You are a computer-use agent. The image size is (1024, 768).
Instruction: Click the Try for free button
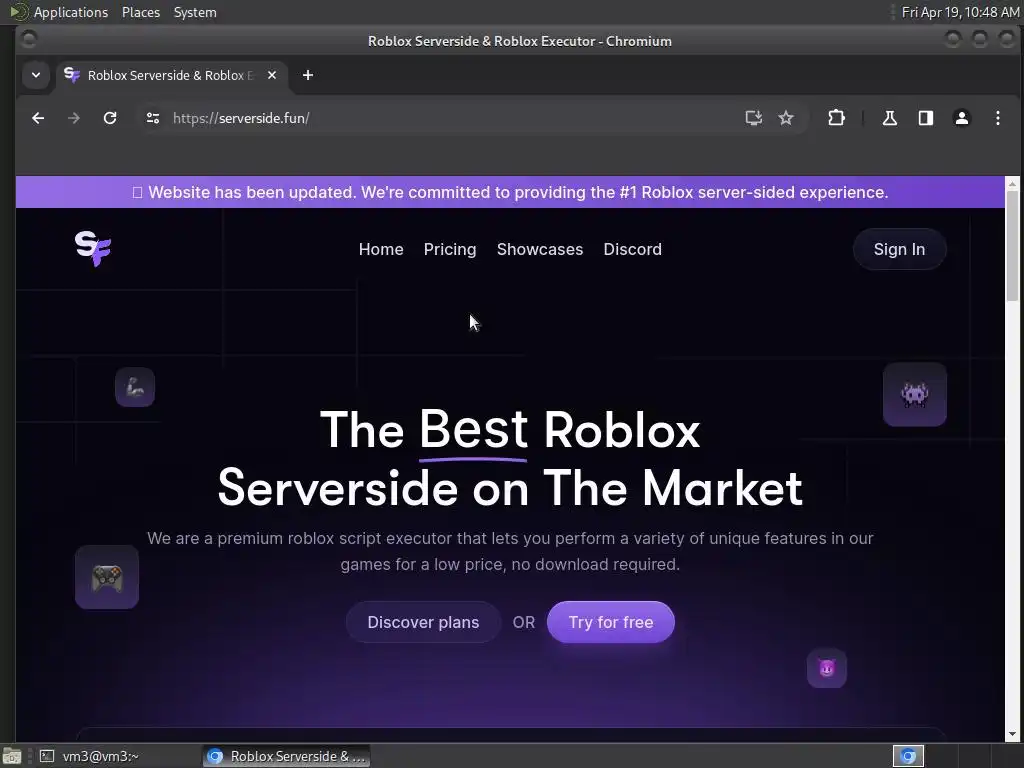[x=611, y=622]
